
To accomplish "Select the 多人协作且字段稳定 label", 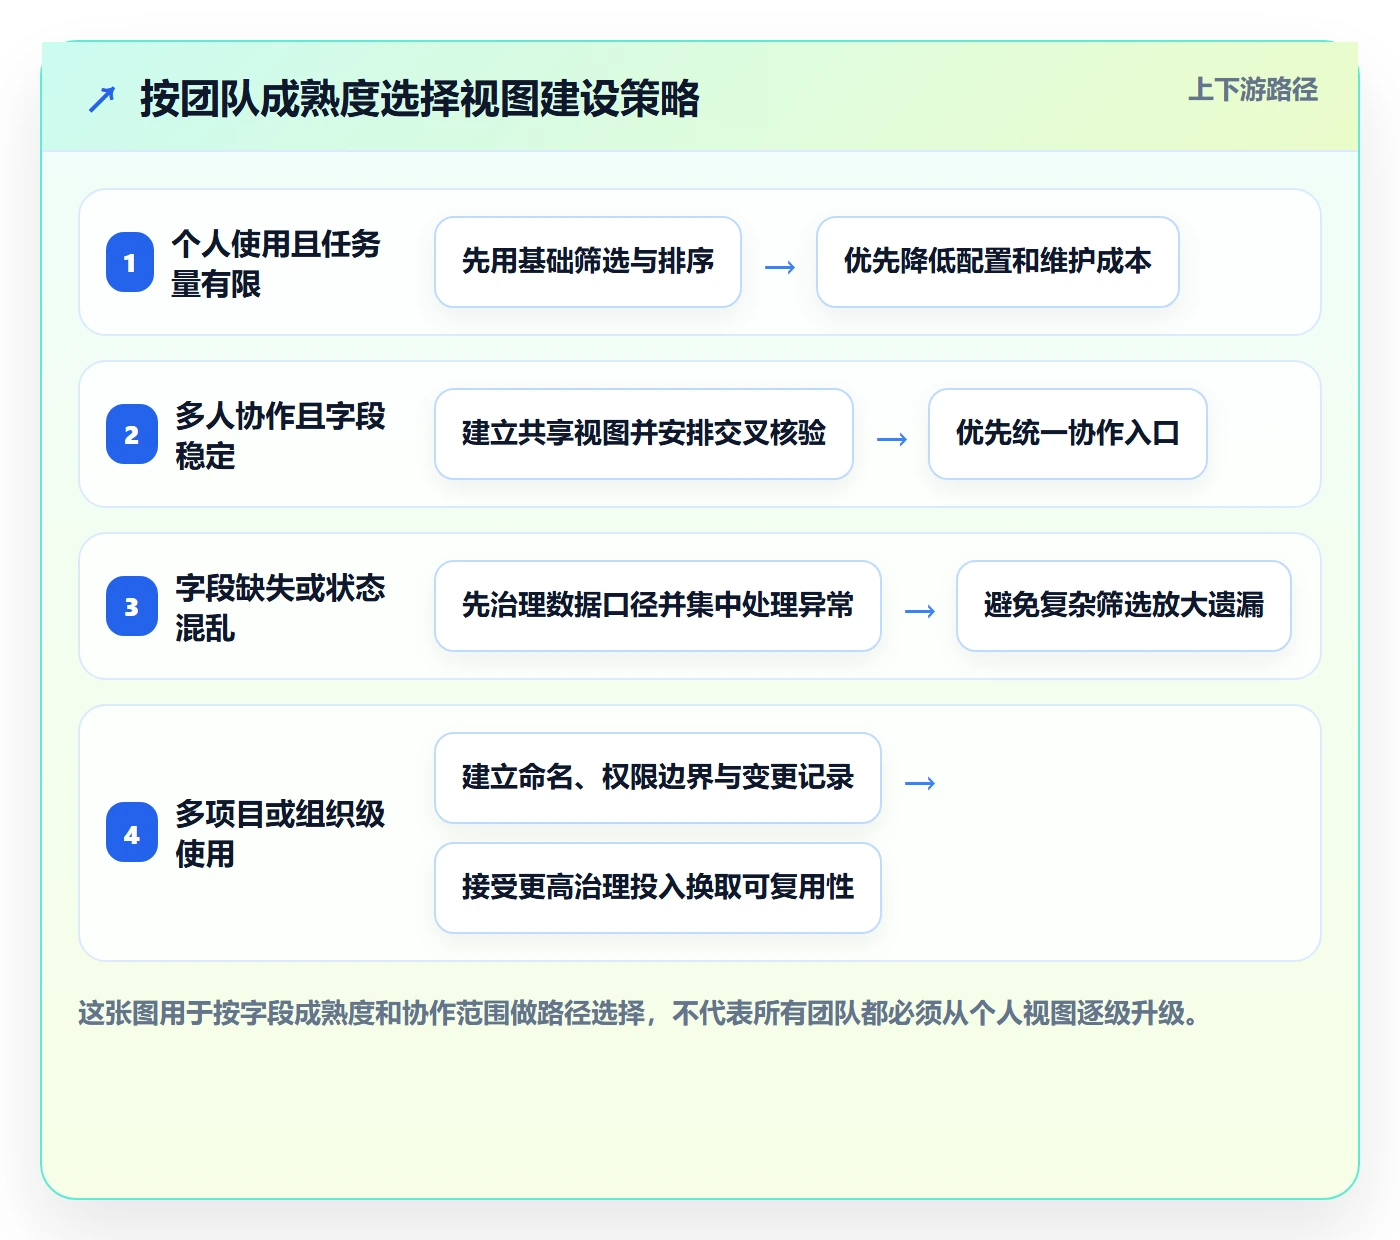I will [x=280, y=435].
